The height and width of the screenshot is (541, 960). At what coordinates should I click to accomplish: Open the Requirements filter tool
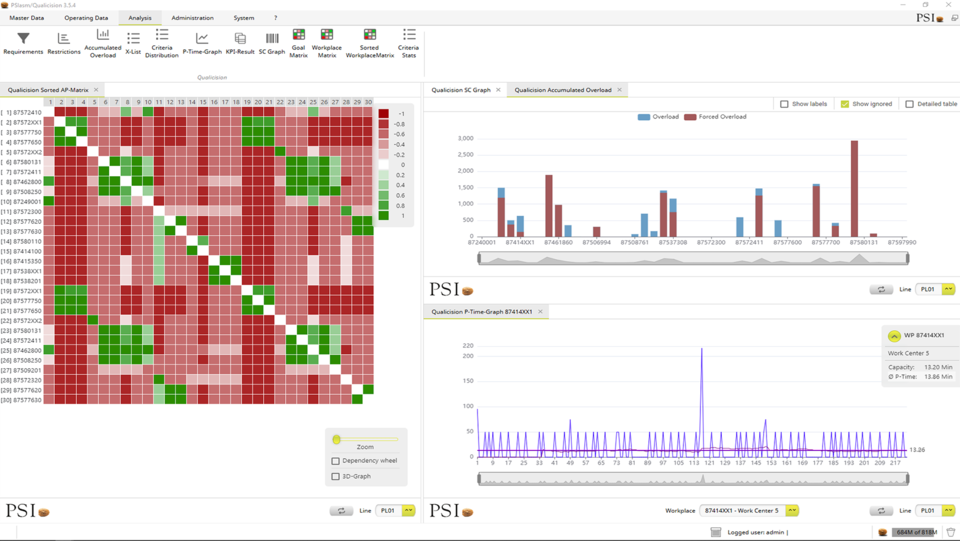point(23,44)
